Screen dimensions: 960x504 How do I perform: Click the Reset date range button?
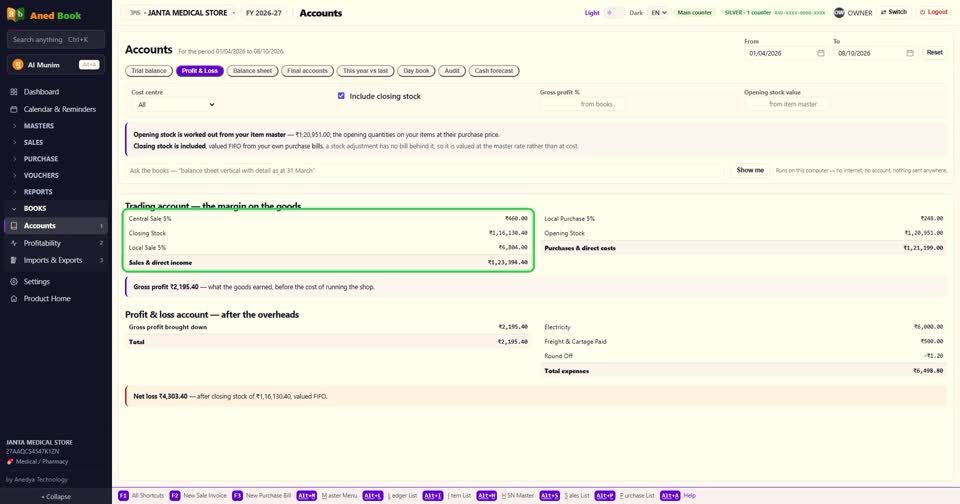pos(934,53)
